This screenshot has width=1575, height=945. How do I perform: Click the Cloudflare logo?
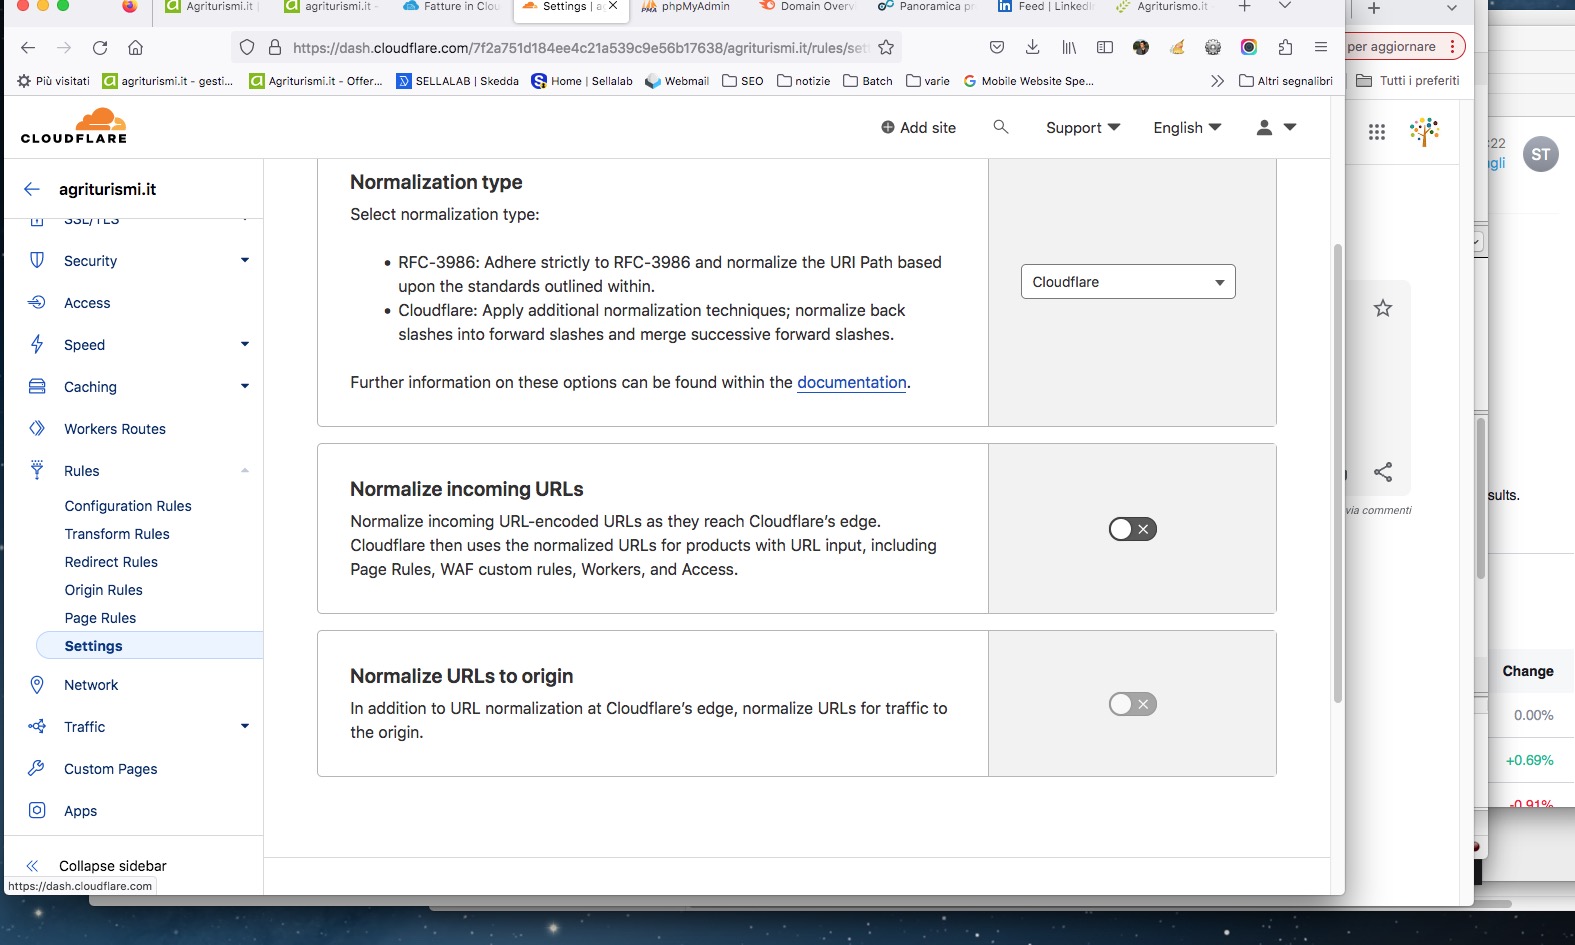(x=74, y=126)
